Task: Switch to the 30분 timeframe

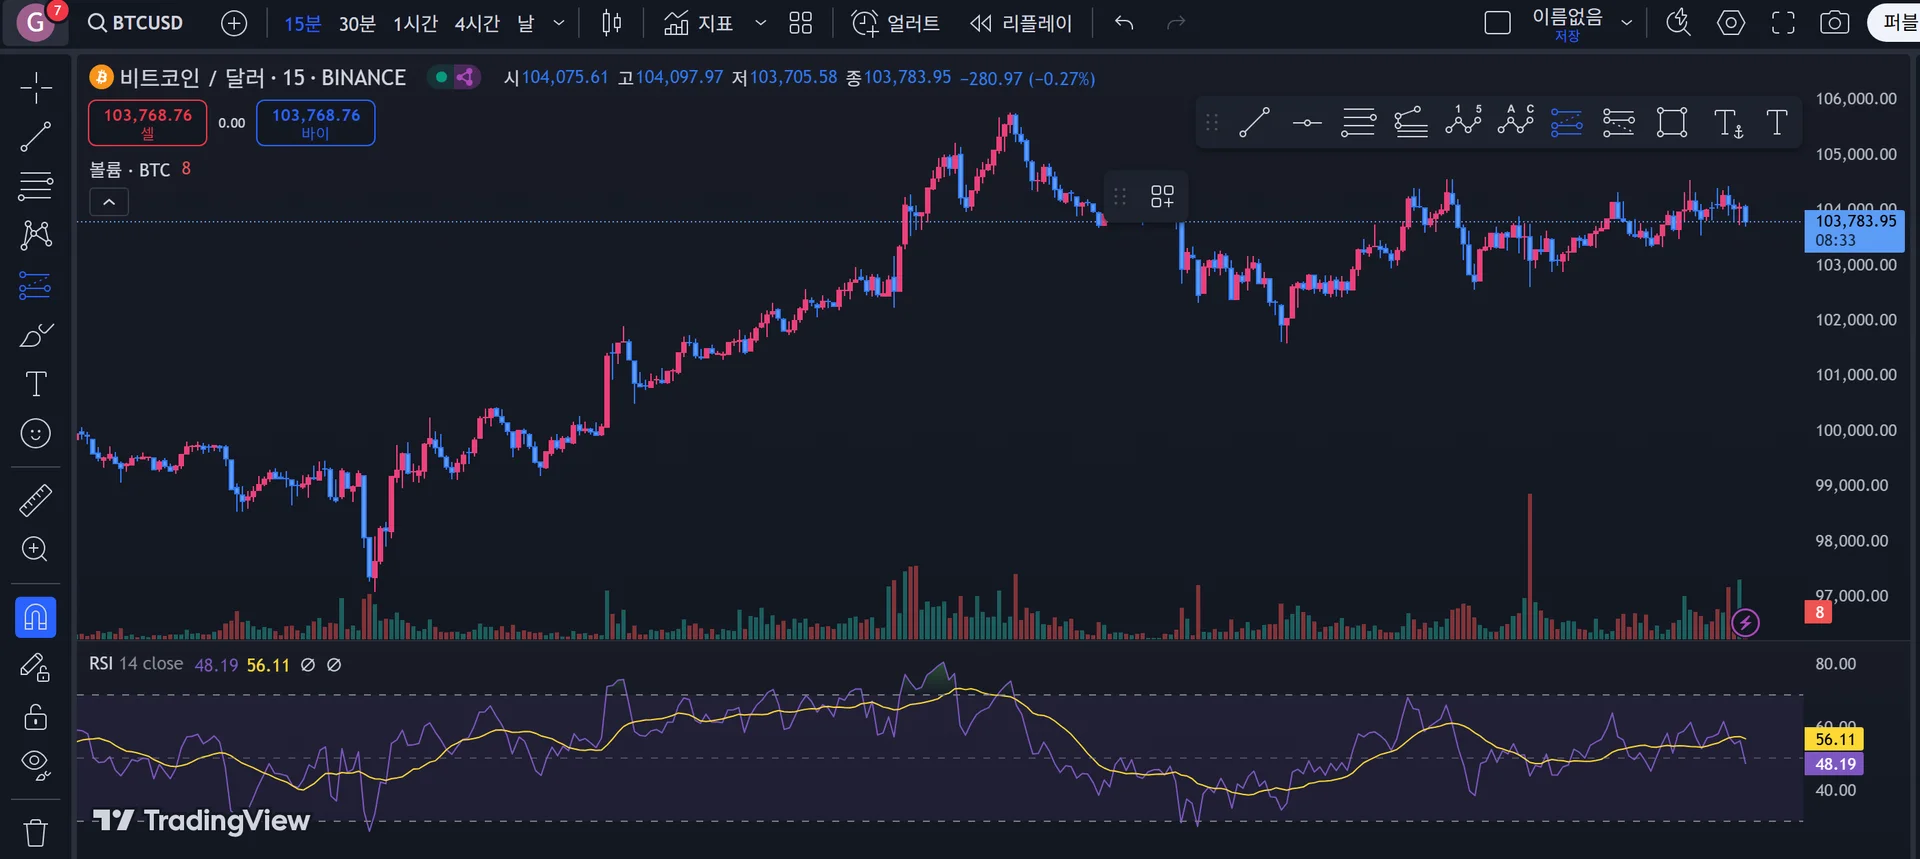Action: (357, 23)
